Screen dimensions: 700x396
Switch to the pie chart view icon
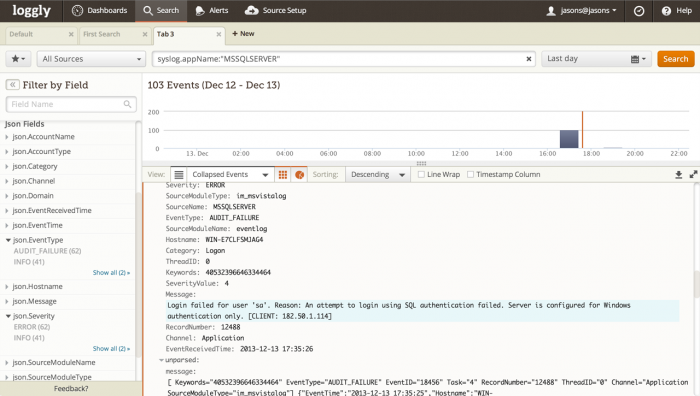tap(299, 175)
